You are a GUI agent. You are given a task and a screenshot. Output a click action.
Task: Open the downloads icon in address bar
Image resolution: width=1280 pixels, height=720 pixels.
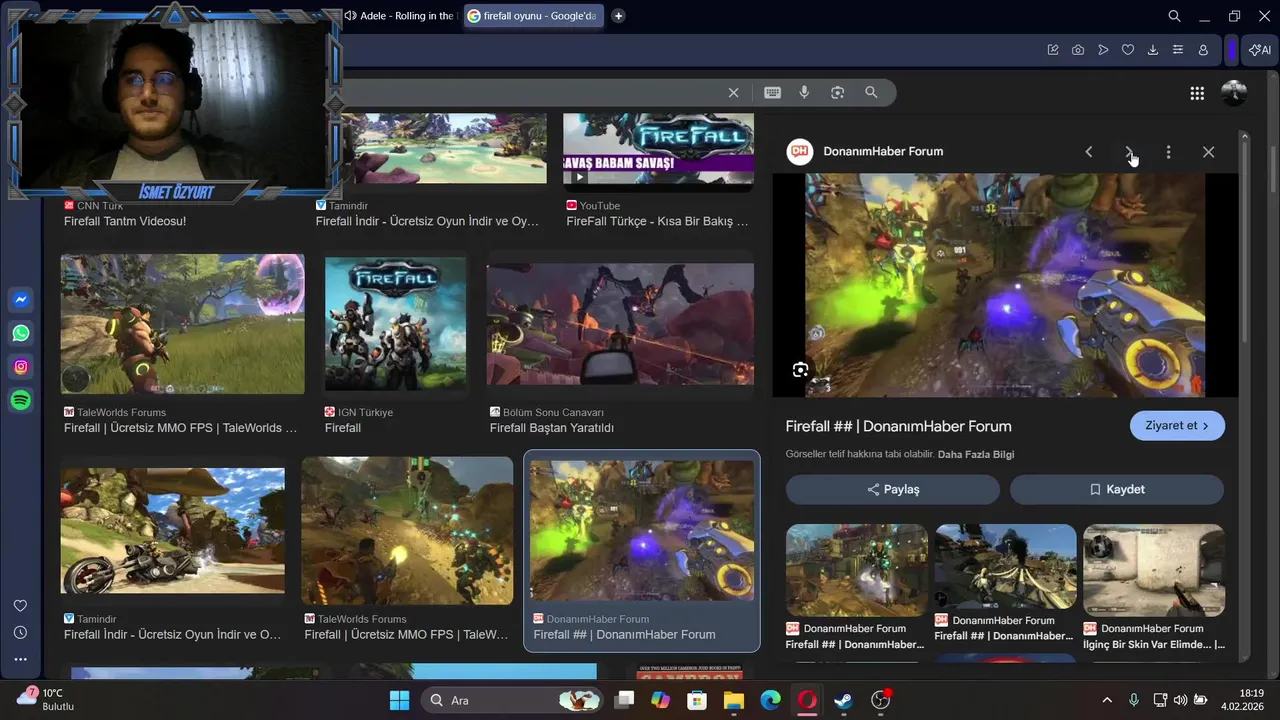click(1153, 50)
